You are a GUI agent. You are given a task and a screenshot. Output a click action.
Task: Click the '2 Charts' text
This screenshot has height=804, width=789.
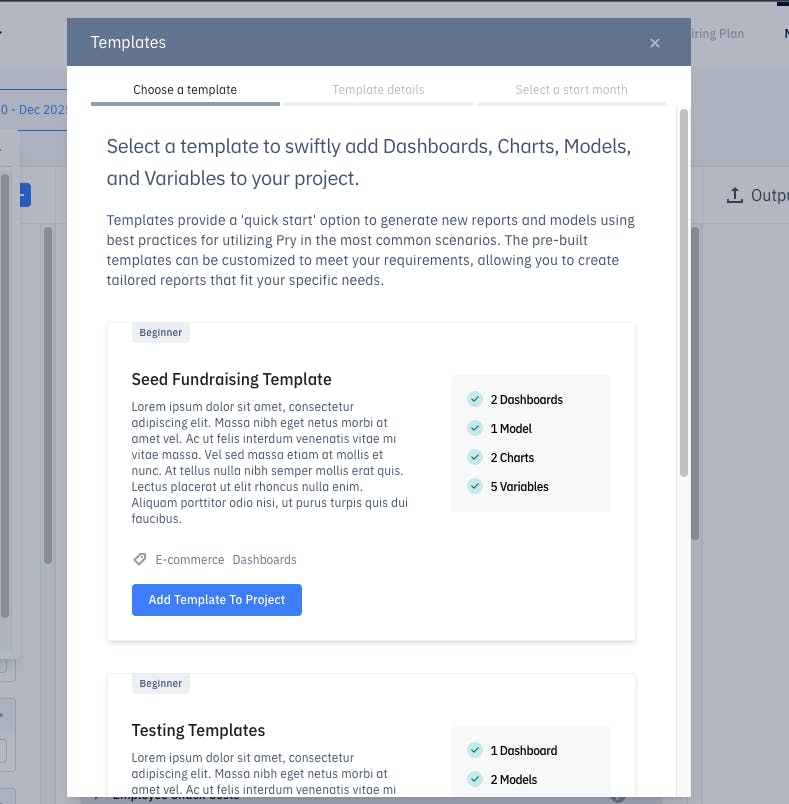click(x=512, y=457)
